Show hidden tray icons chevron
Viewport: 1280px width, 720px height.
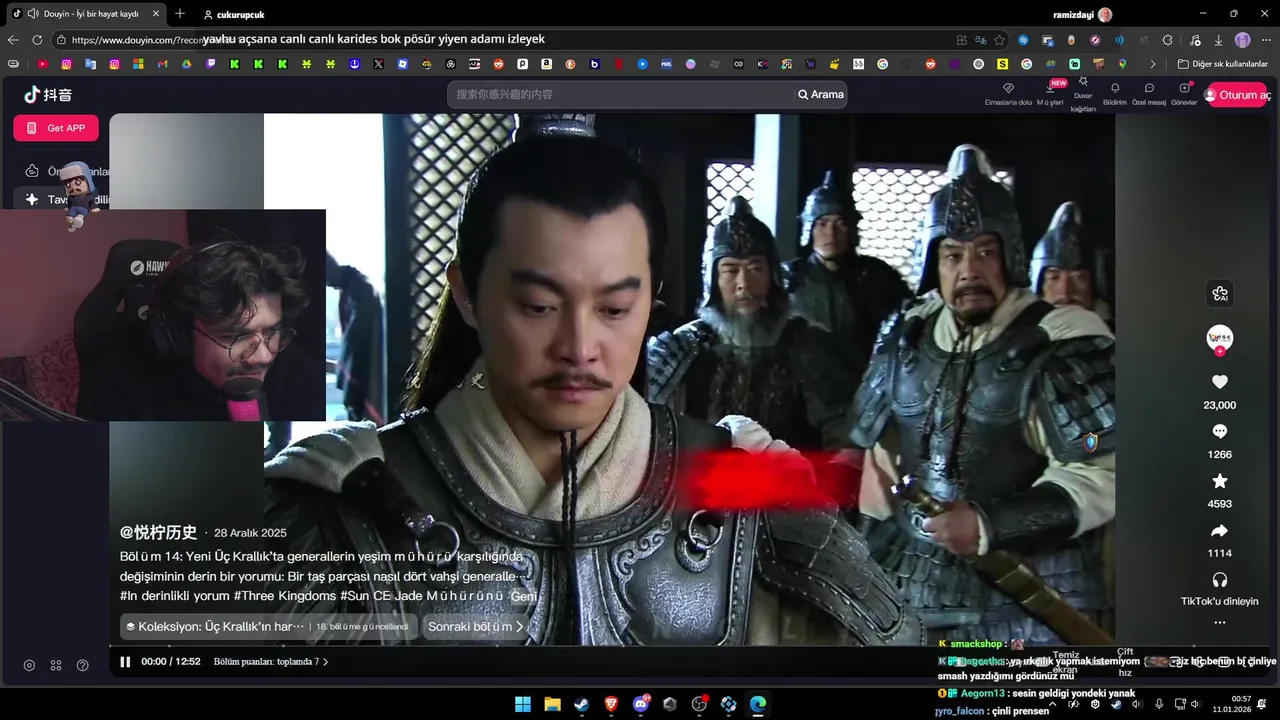pos(1052,704)
